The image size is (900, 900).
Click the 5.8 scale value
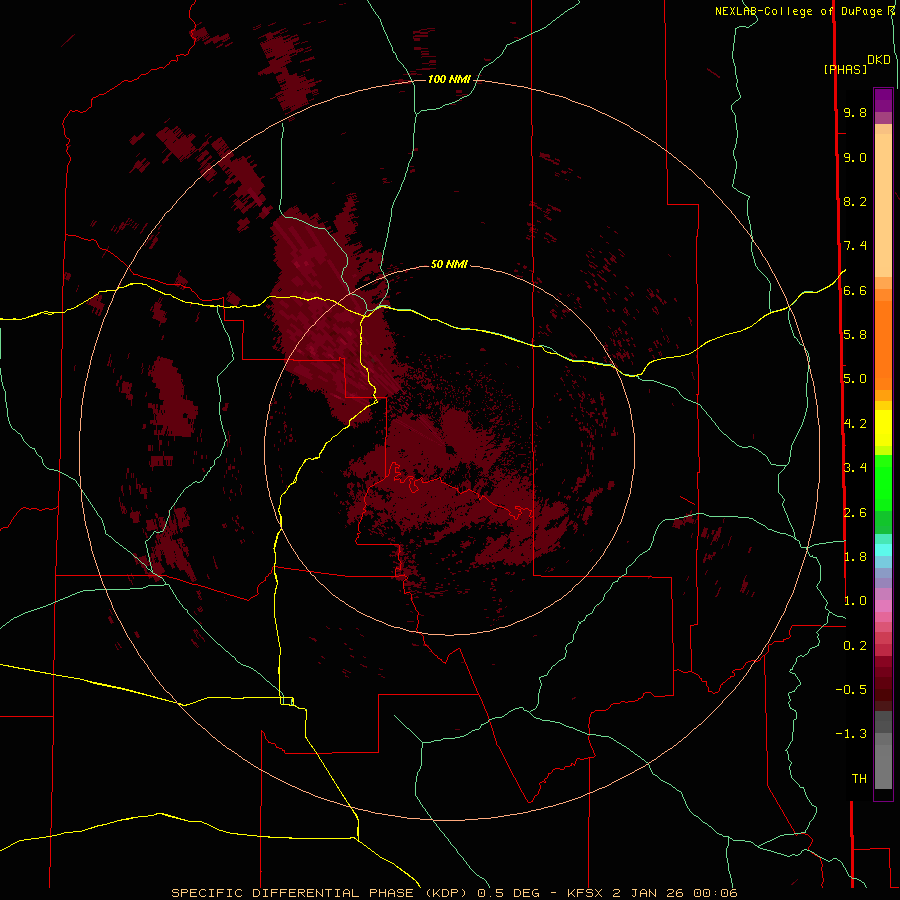855,335
